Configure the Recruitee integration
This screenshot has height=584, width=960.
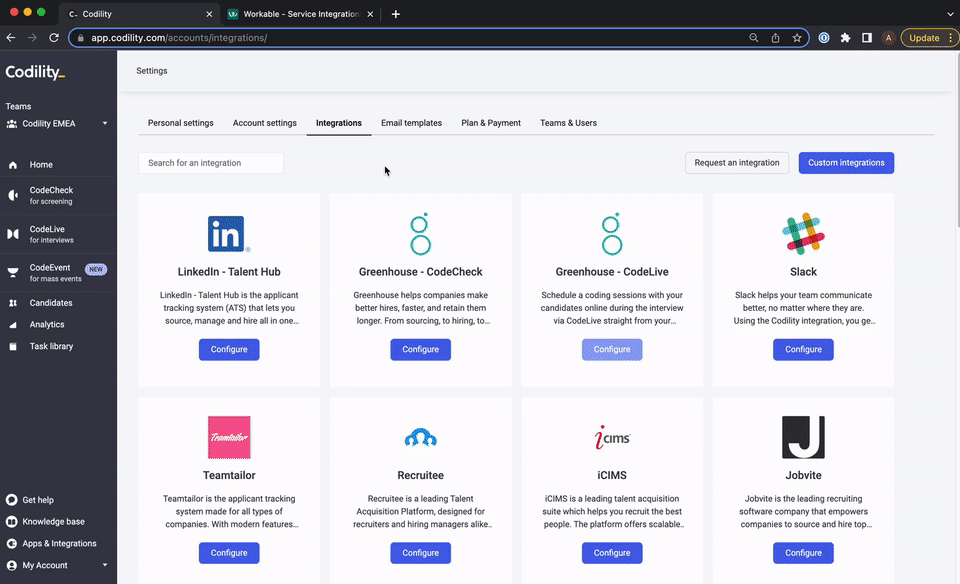pos(421,553)
